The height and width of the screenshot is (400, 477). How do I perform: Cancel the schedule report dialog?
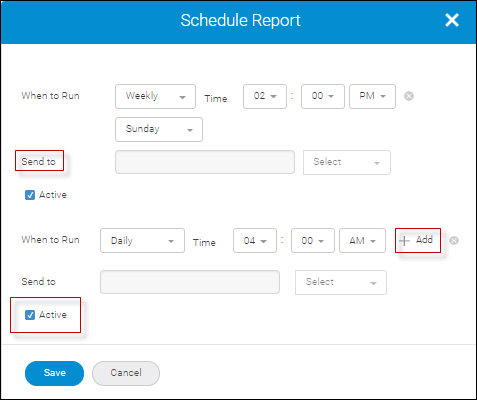[x=126, y=373]
